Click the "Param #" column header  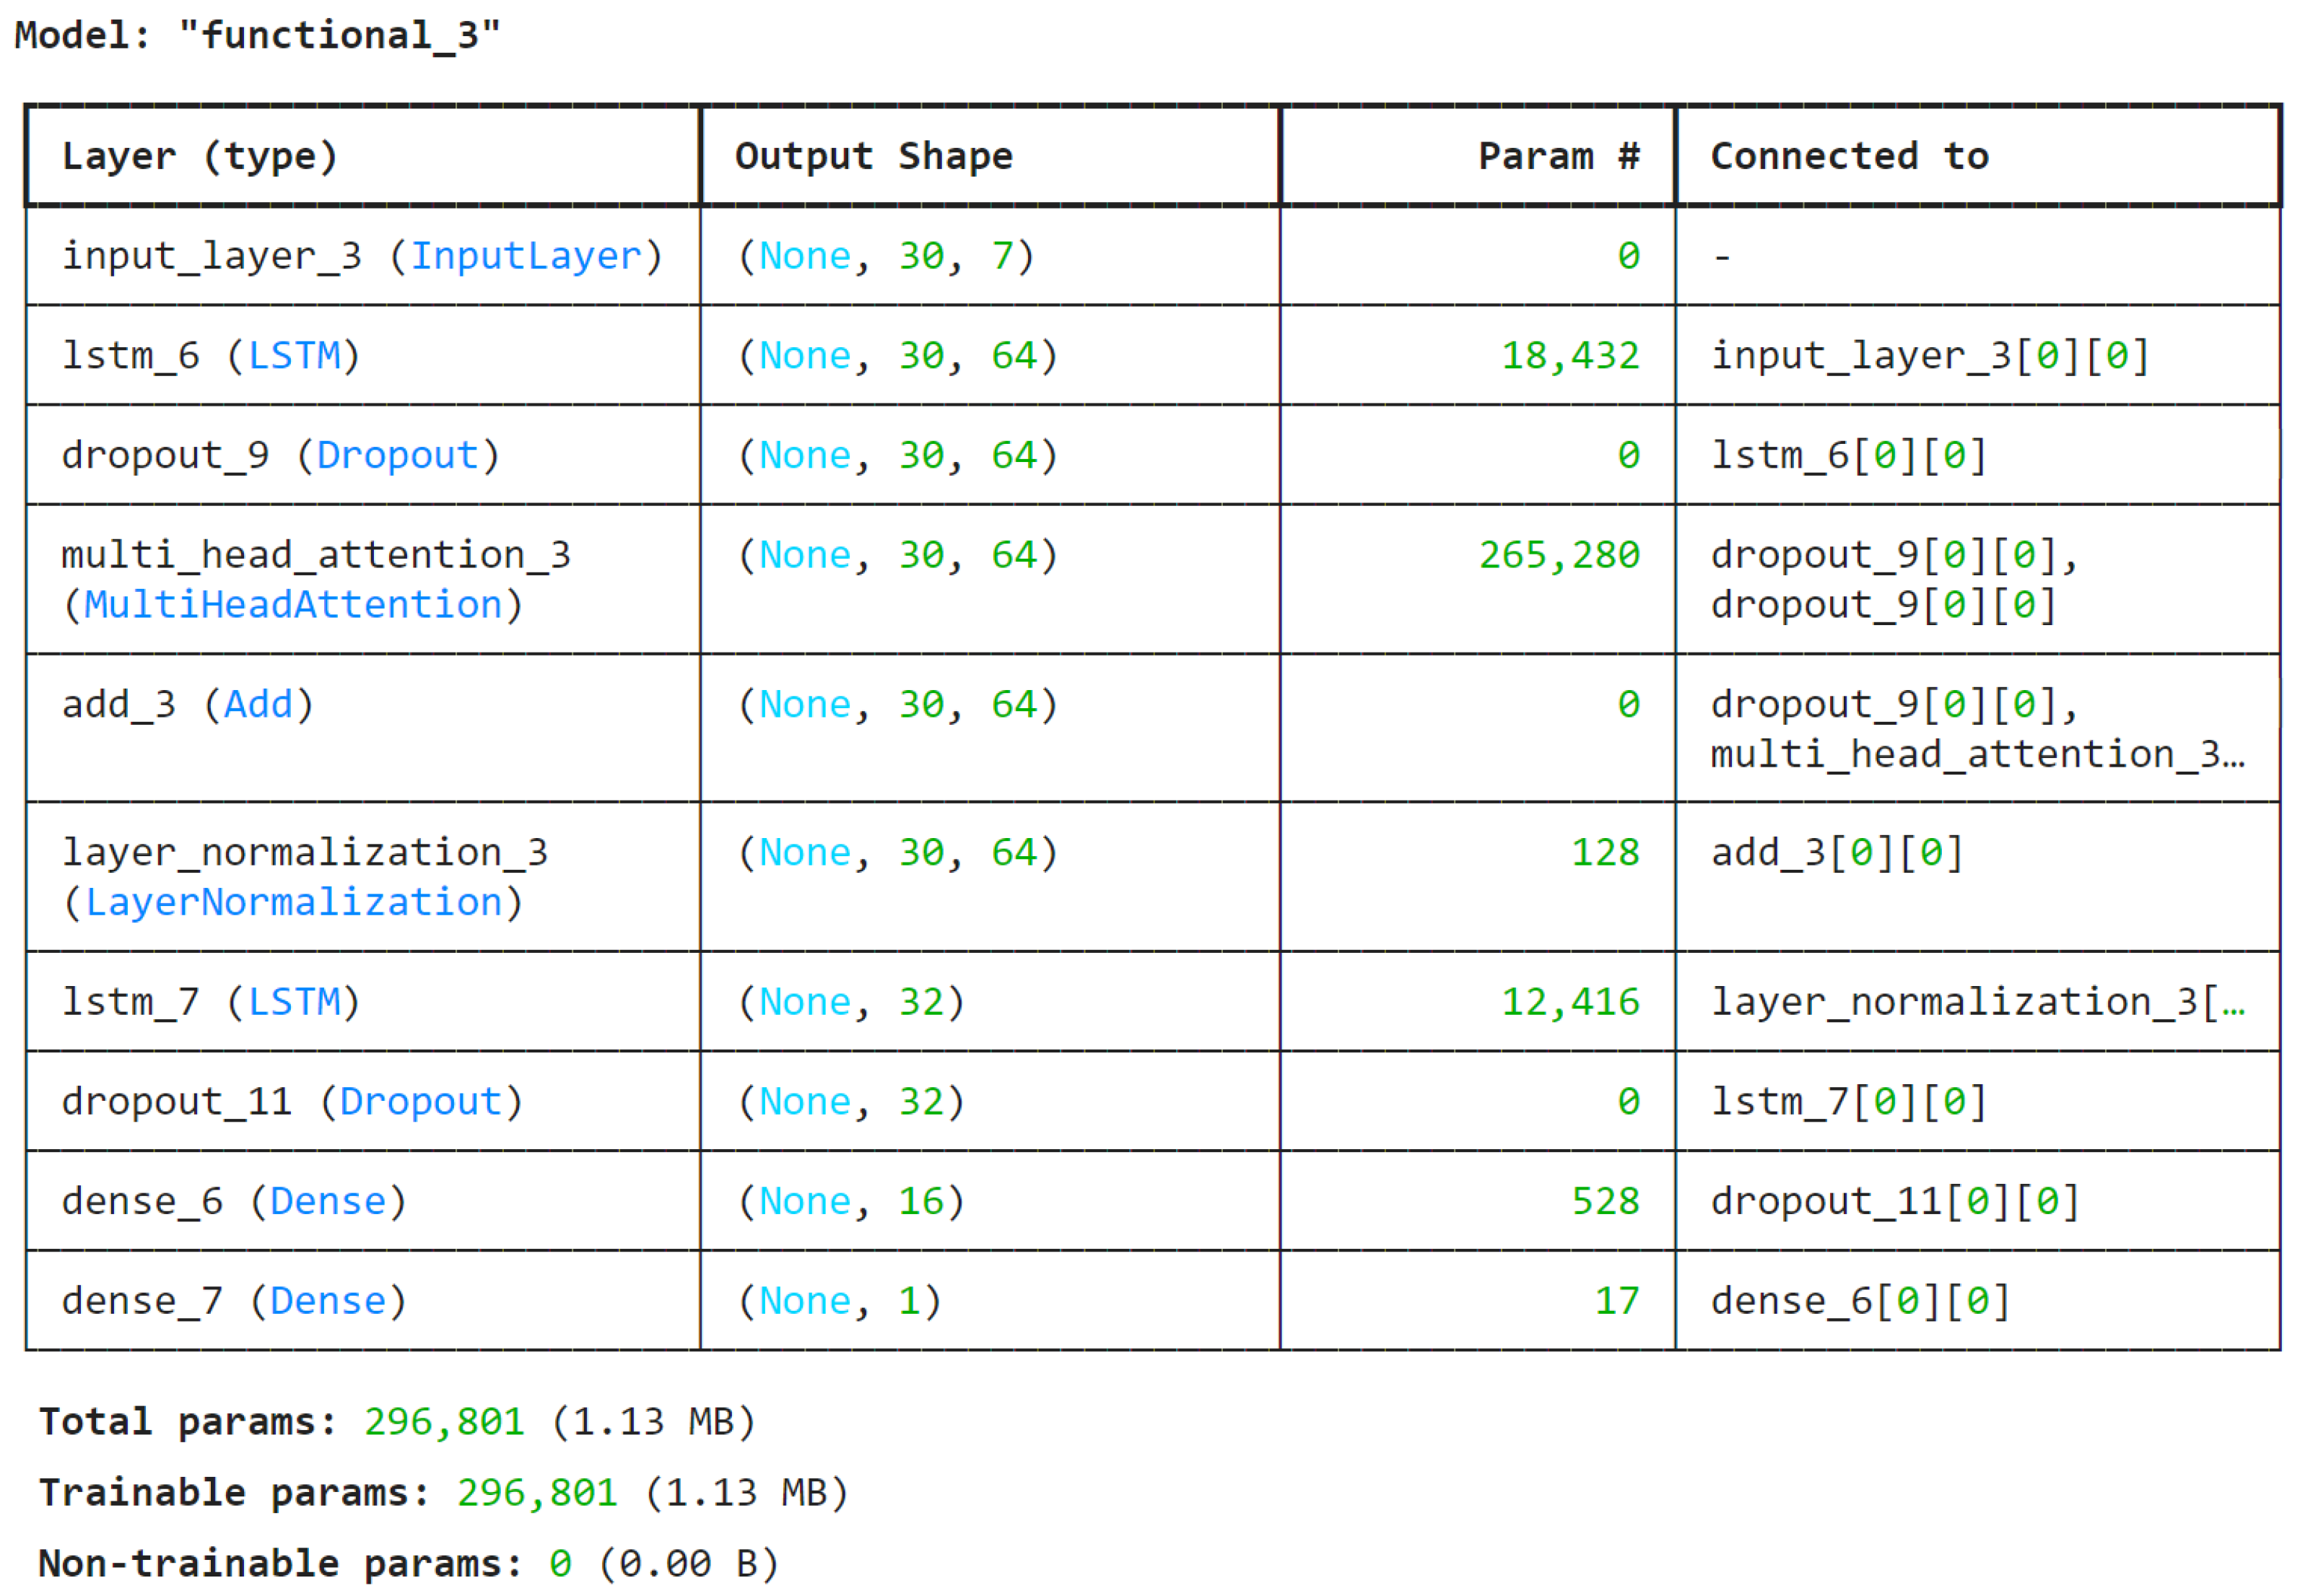pyautogui.click(x=1559, y=156)
